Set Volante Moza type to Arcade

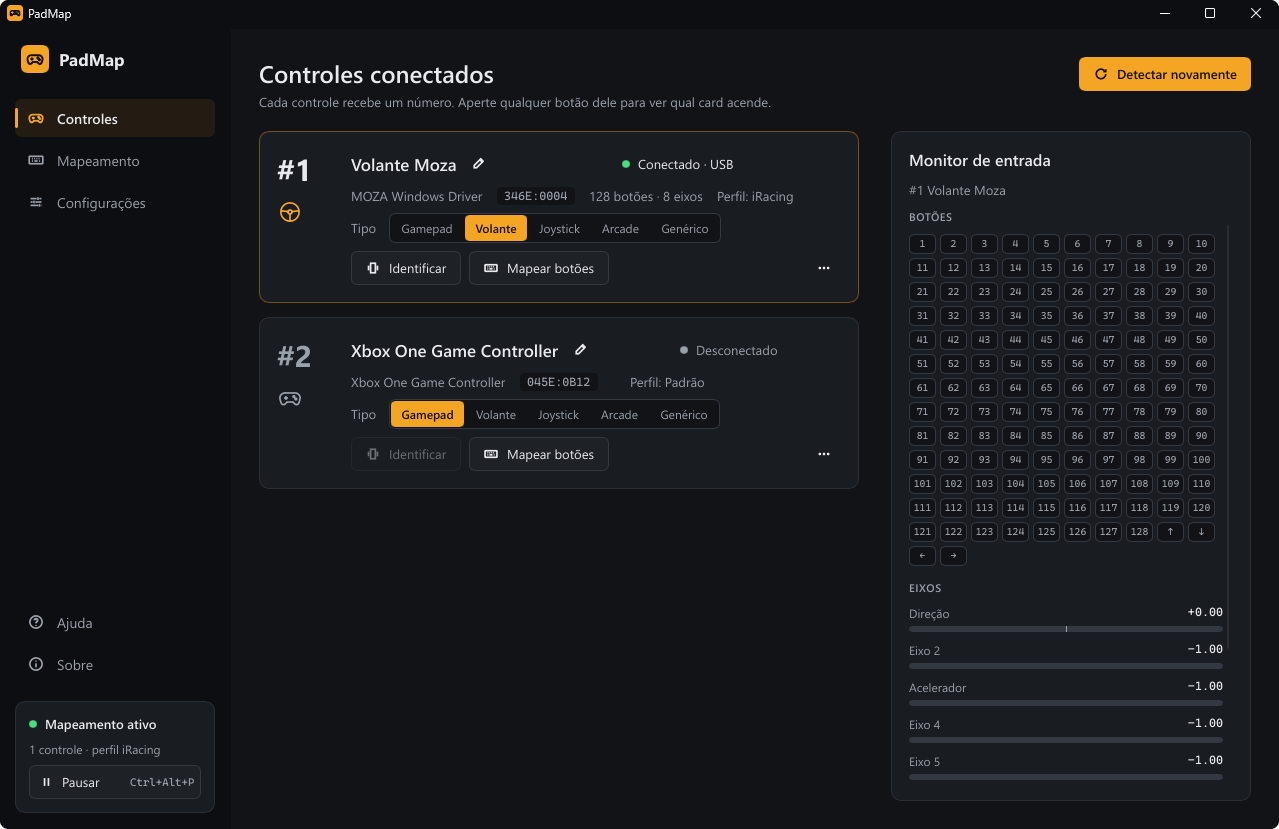pos(620,228)
